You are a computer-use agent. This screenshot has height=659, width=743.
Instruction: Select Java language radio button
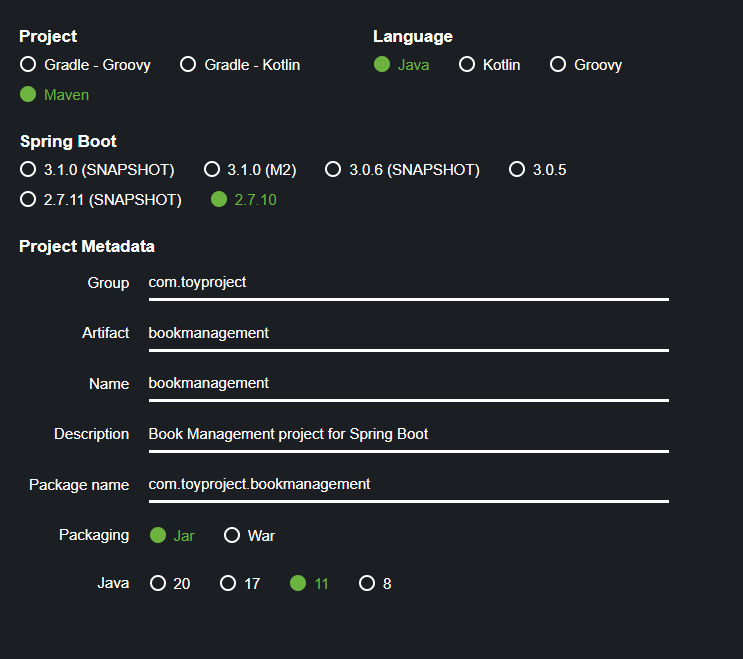(382, 65)
